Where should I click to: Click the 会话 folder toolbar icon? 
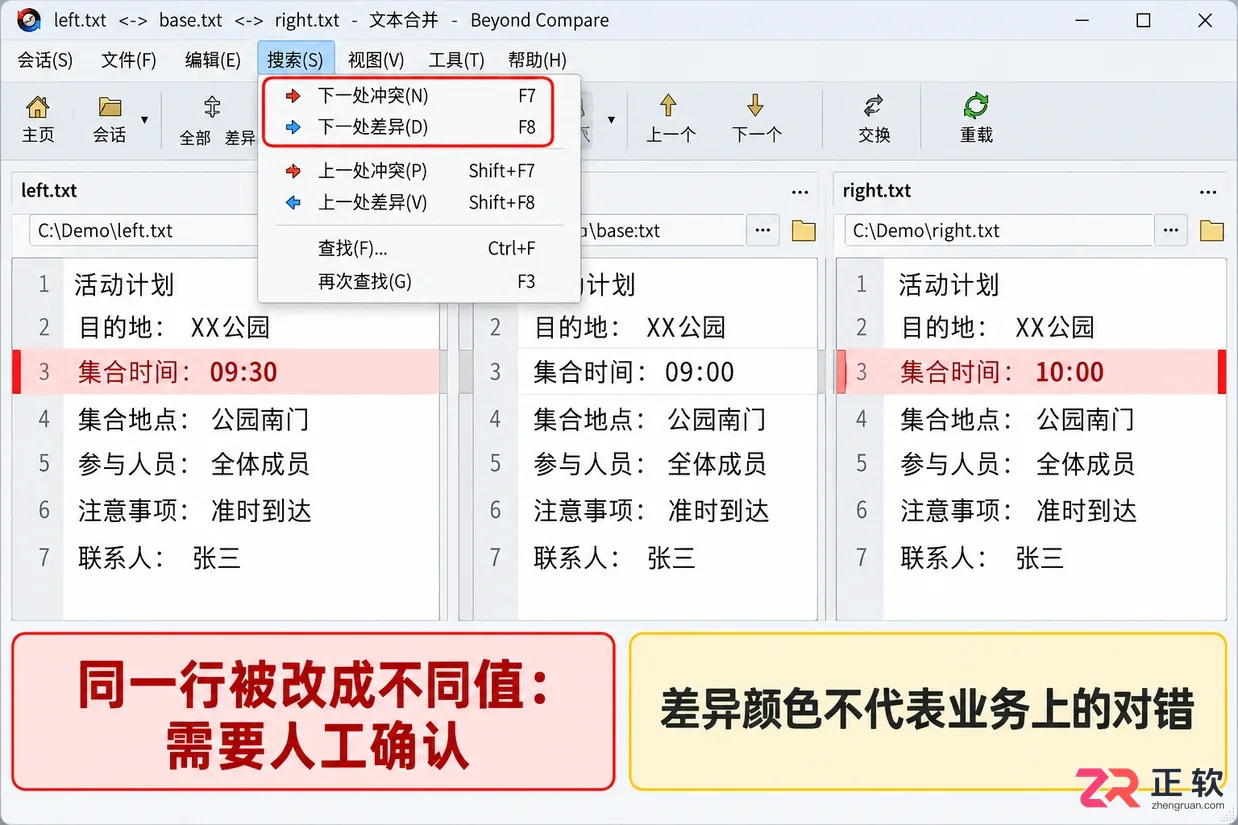coord(110,119)
